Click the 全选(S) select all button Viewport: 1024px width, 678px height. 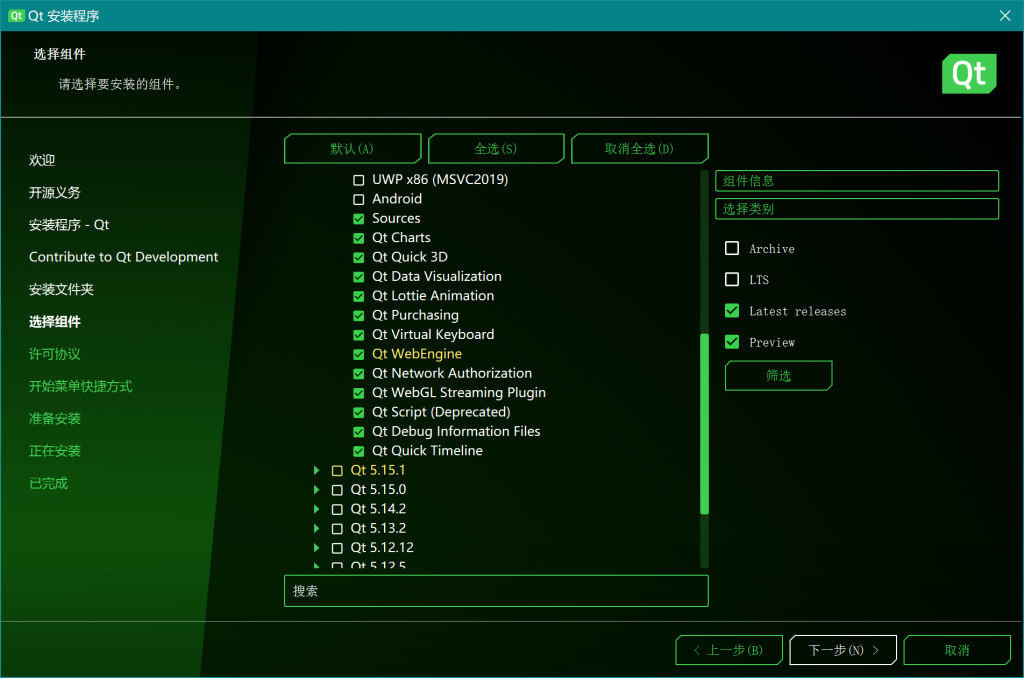pyautogui.click(x=496, y=148)
